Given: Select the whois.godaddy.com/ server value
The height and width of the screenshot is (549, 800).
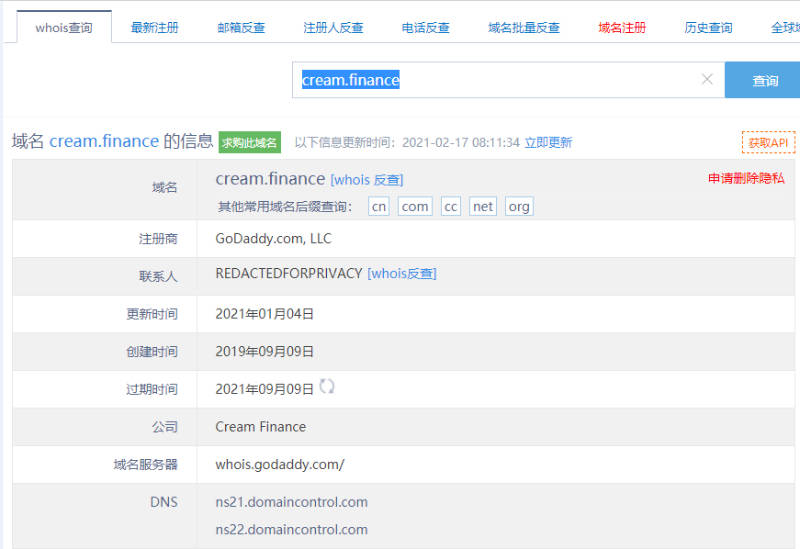Looking at the screenshot, I should tap(280, 464).
